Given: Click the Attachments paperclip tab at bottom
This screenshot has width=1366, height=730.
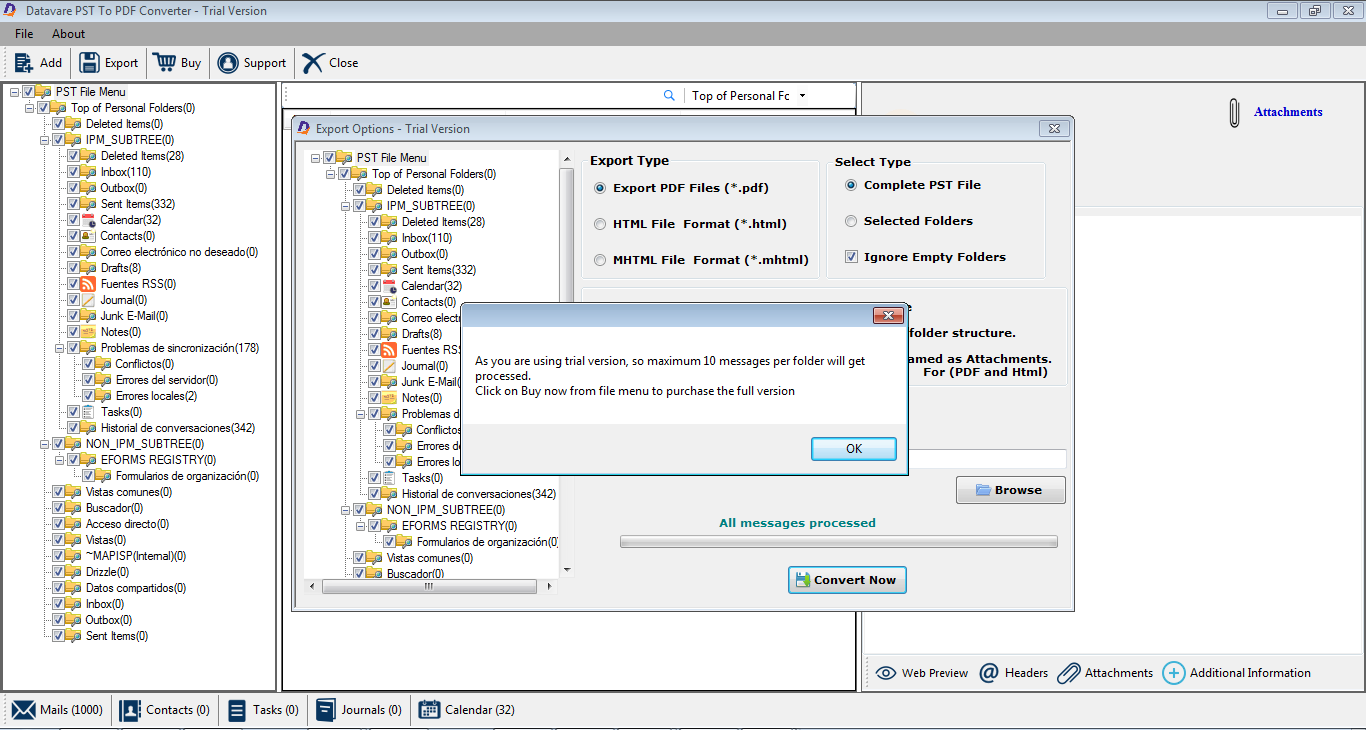Looking at the screenshot, I should tap(1069, 673).
